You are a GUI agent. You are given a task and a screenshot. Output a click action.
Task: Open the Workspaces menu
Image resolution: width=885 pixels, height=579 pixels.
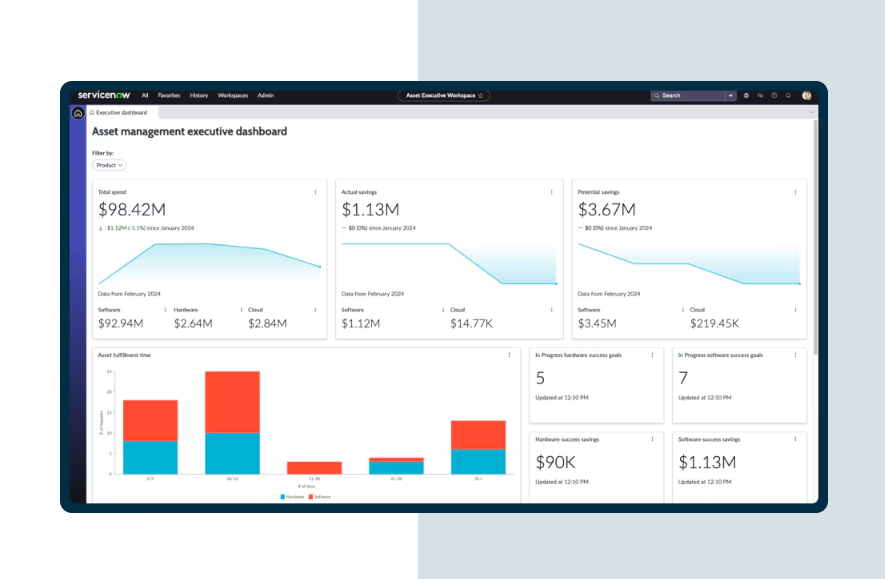232,96
